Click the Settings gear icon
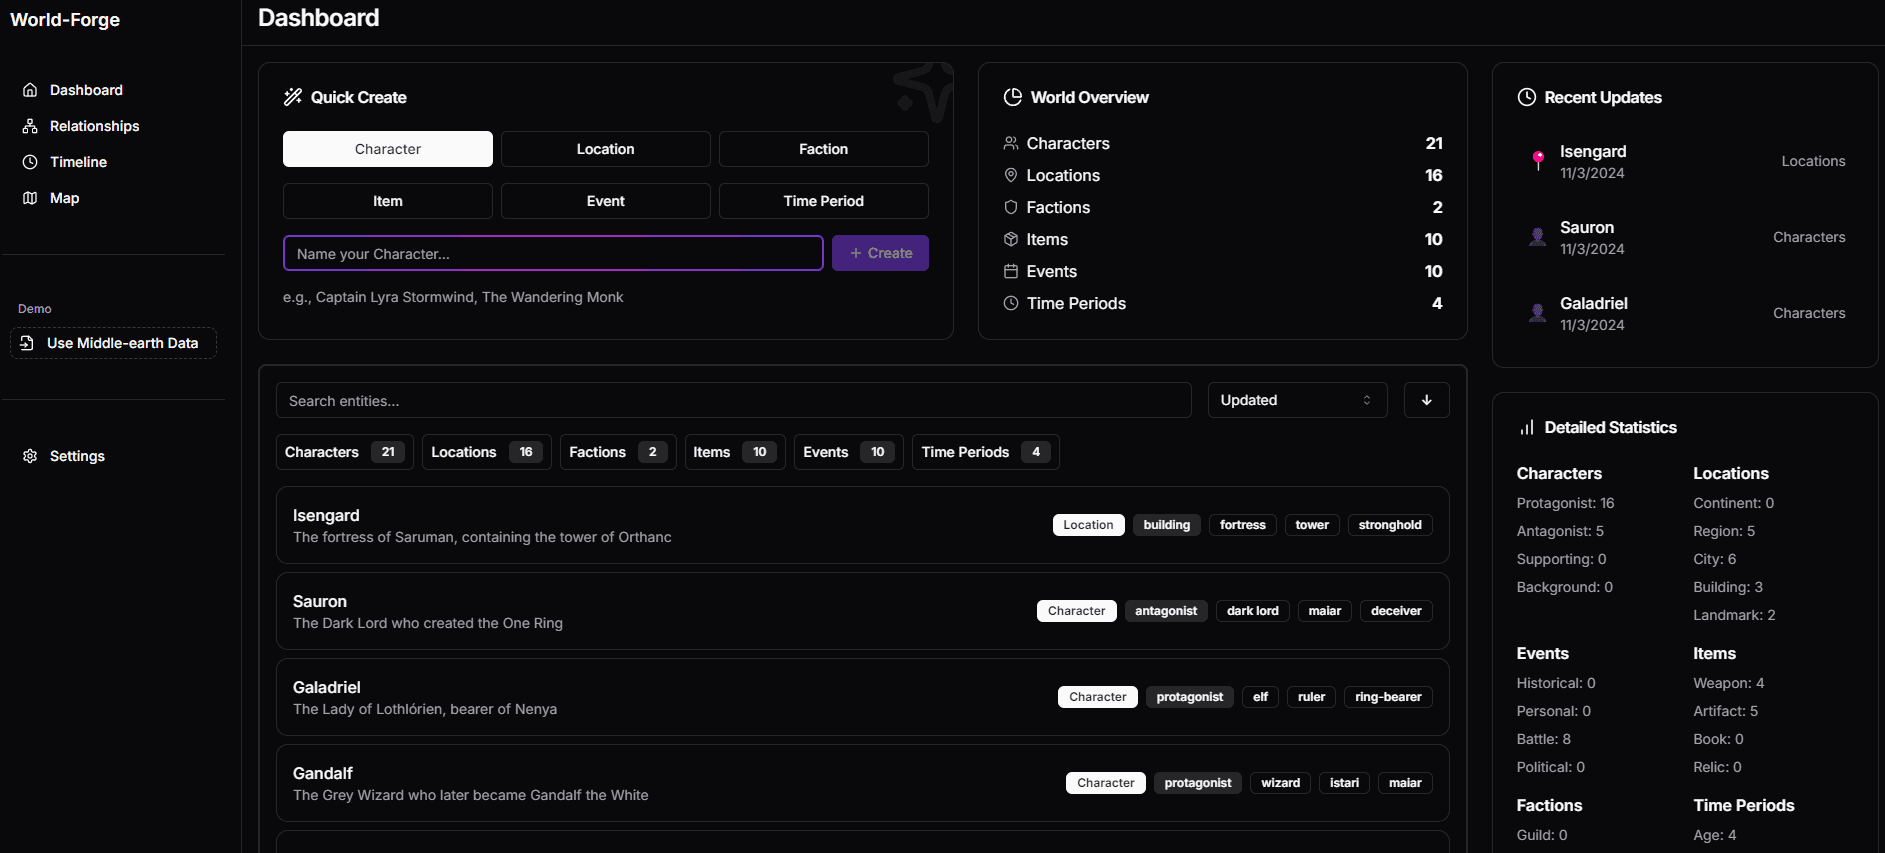The image size is (1885, 853). (x=30, y=456)
